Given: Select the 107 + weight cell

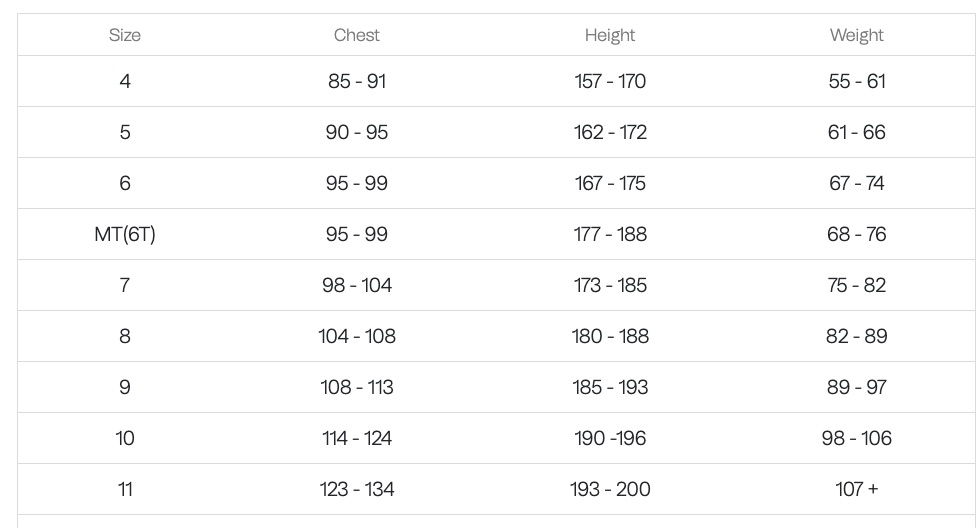Looking at the screenshot, I should (x=857, y=489).
